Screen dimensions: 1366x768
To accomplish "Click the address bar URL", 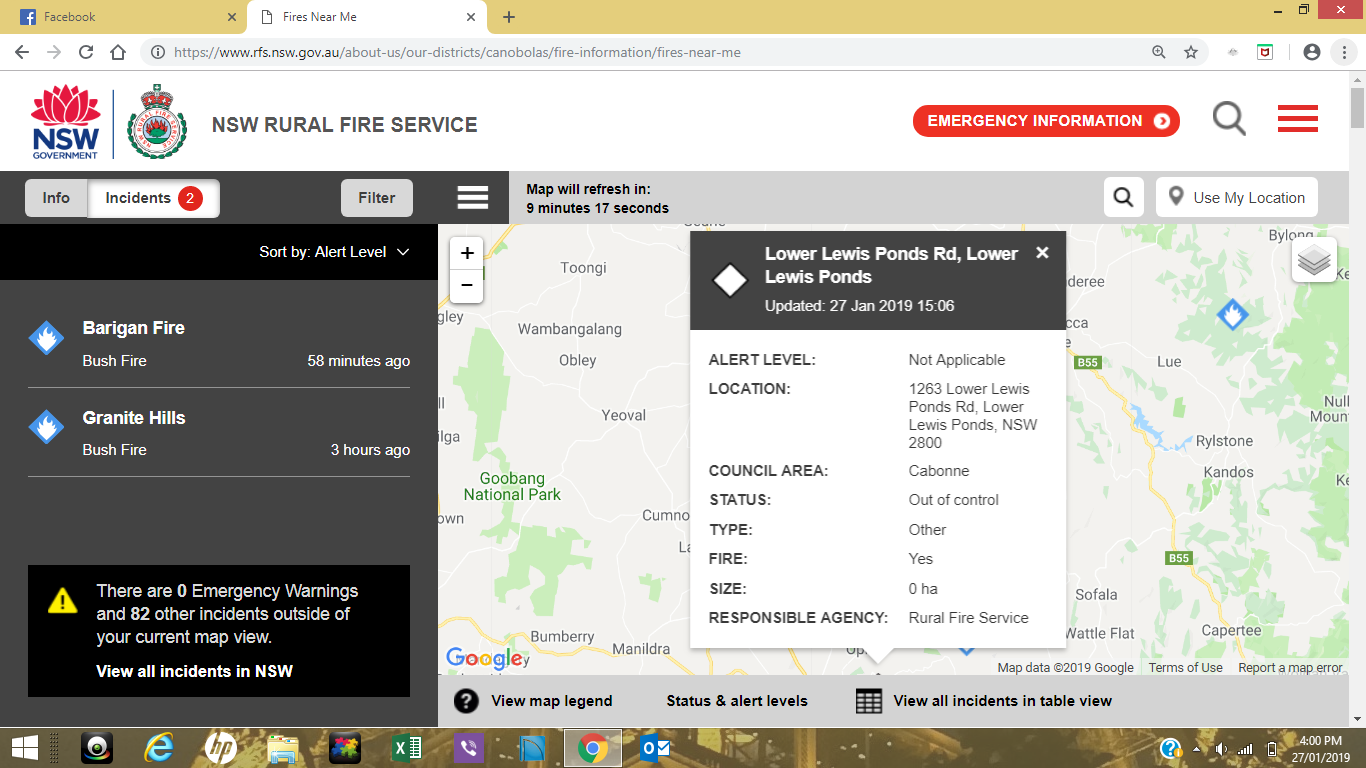I will tap(457, 52).
